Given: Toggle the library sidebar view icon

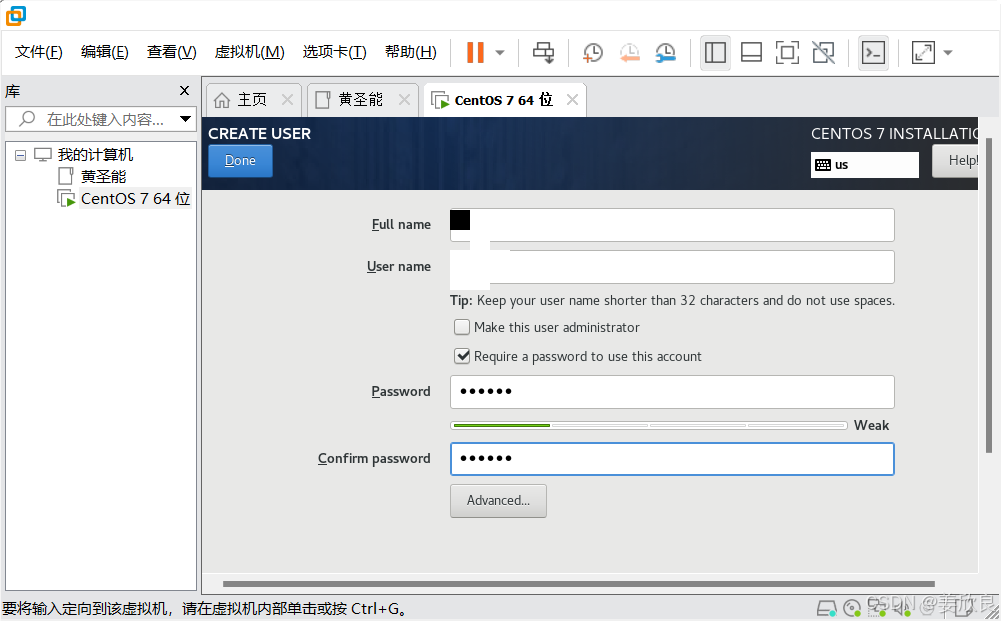Looking at the screenshot, I should [715, 52].
